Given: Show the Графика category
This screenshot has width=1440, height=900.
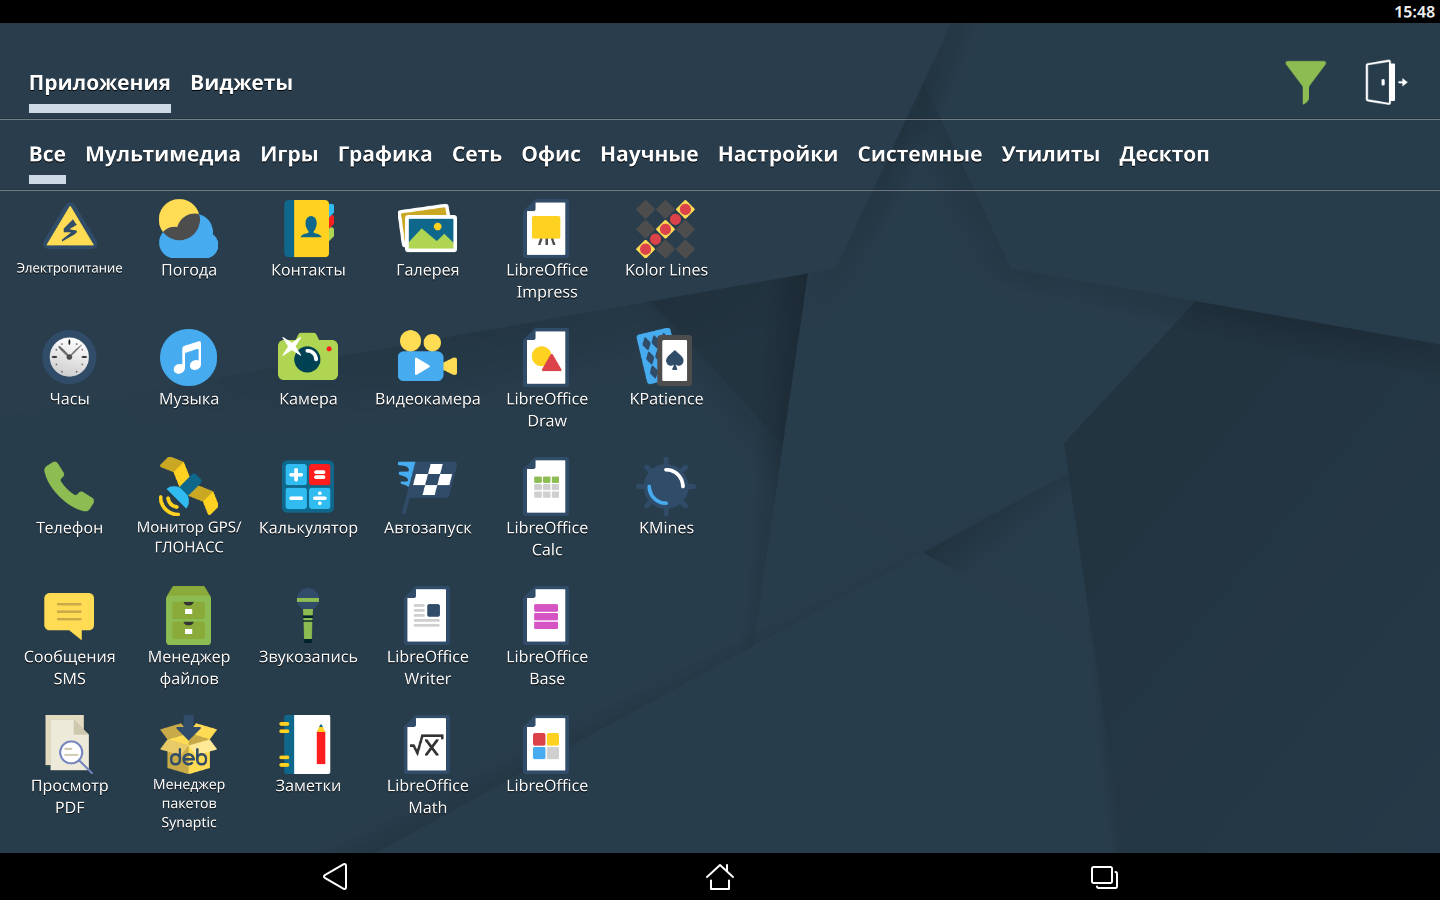Looking at the screenshot, I should [x=385, y=154].
